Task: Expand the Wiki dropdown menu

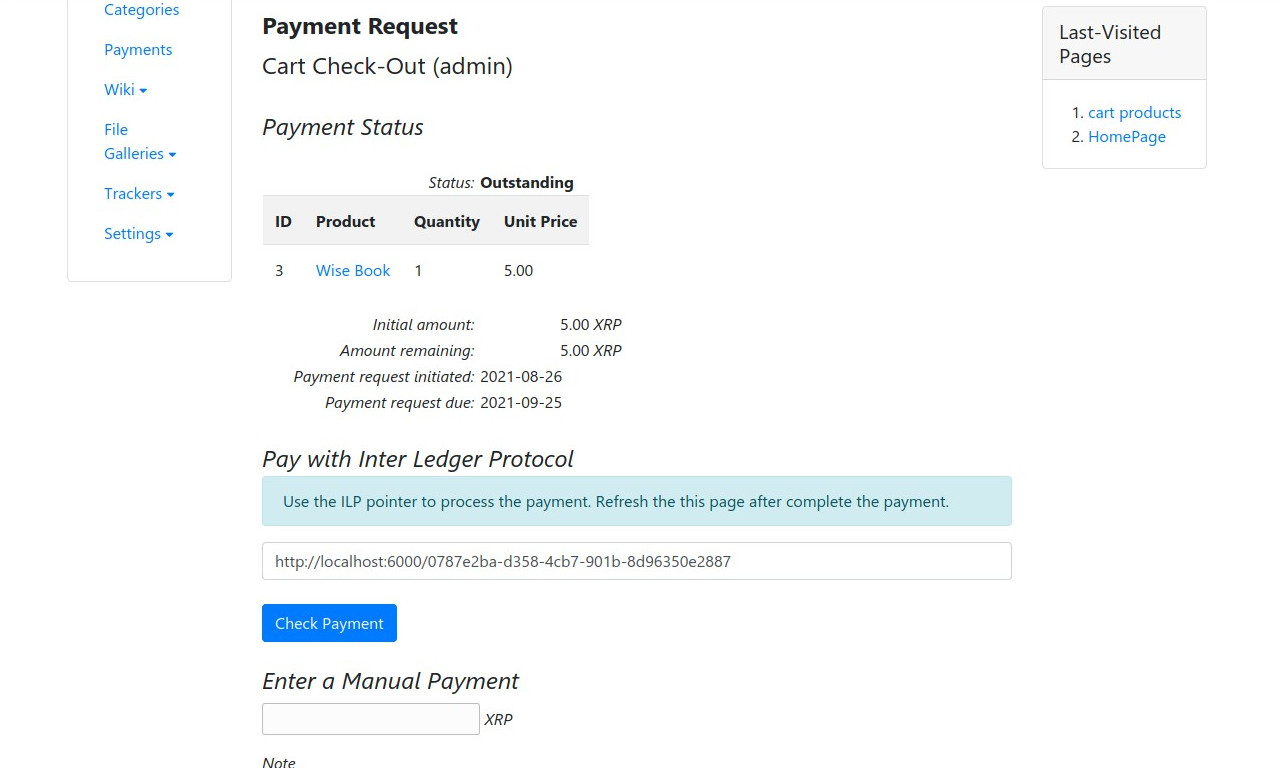Action: tap(125, 90)
